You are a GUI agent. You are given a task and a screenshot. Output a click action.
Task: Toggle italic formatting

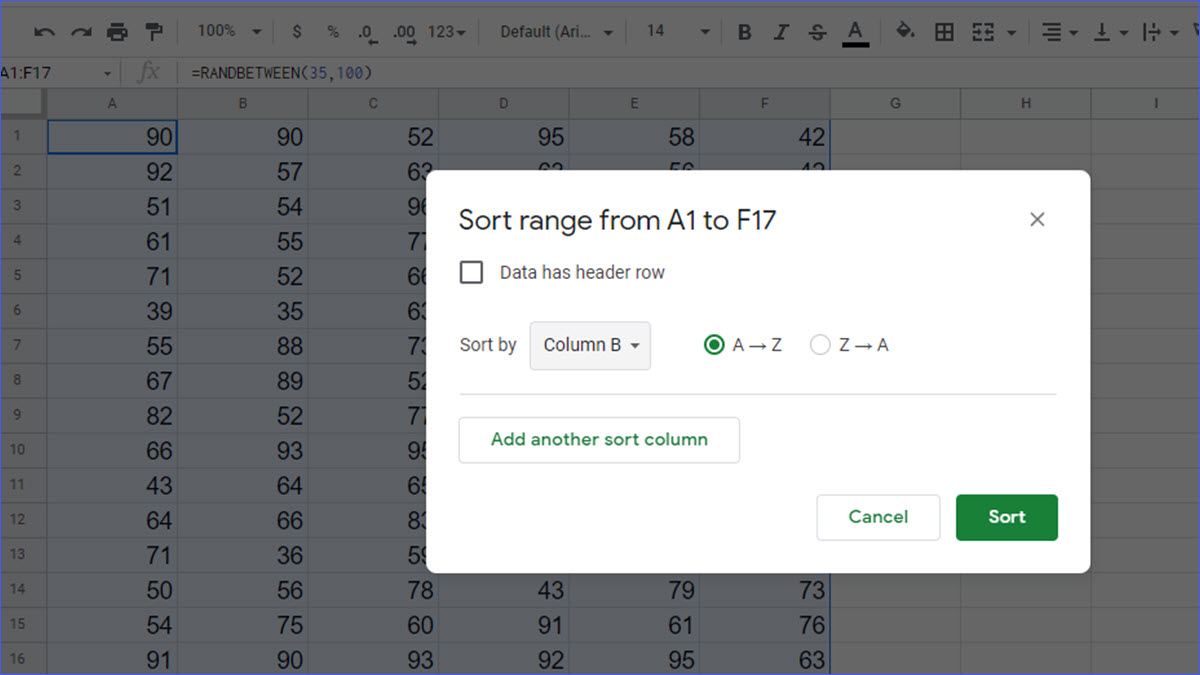pyautogui.click(x=781, y=33)
